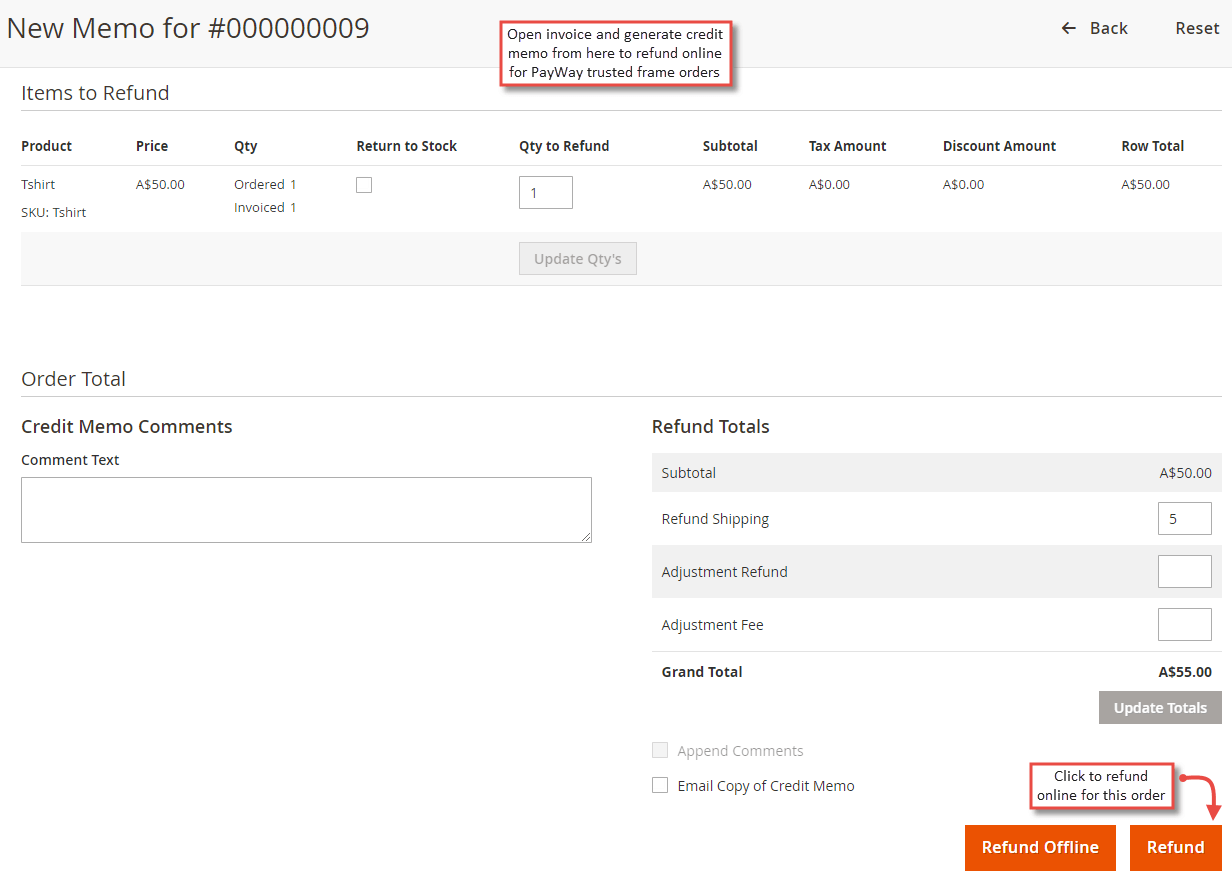Click the Price column header
Screen dimensions: 1232x882
pos(152,146)
